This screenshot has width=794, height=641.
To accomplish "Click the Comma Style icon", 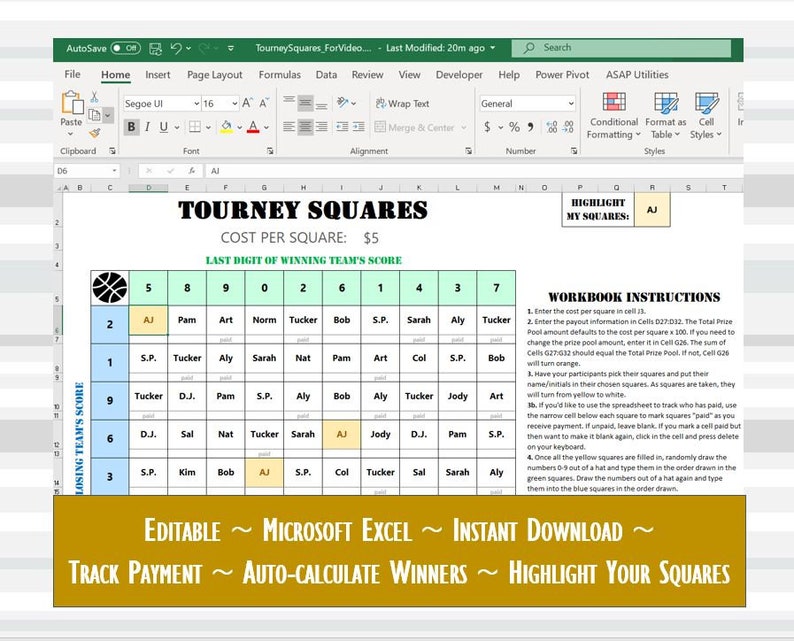I will tap(530, 127).
